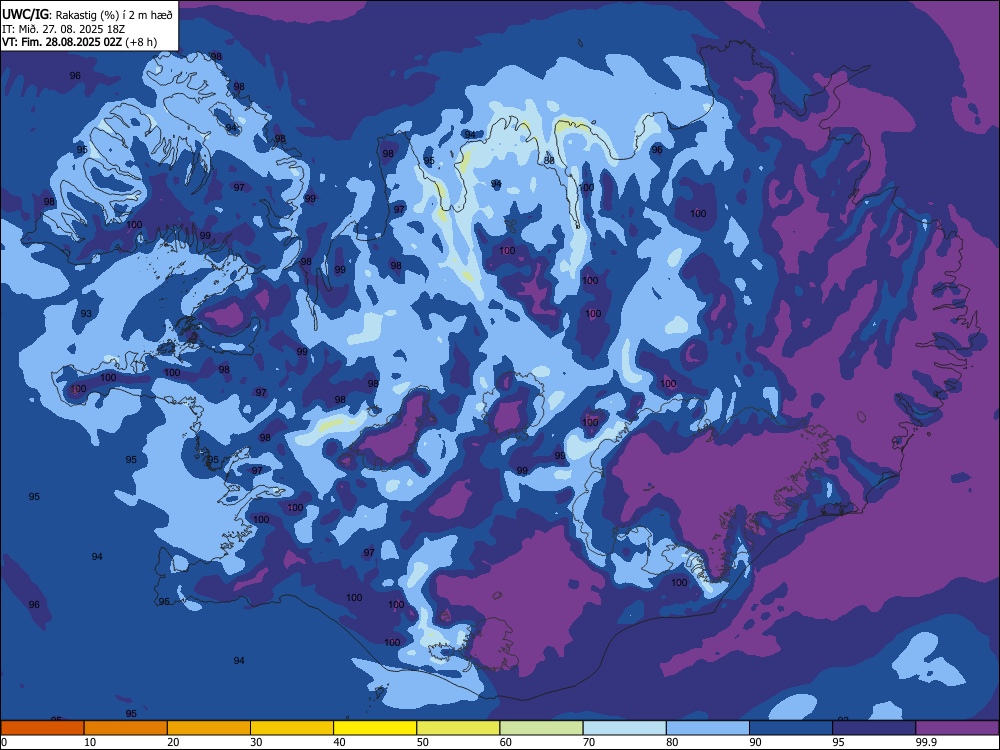Click the dark orange 0–10 legend swatch
Screen dimensions: 1000x750
(x=43, y=728)
